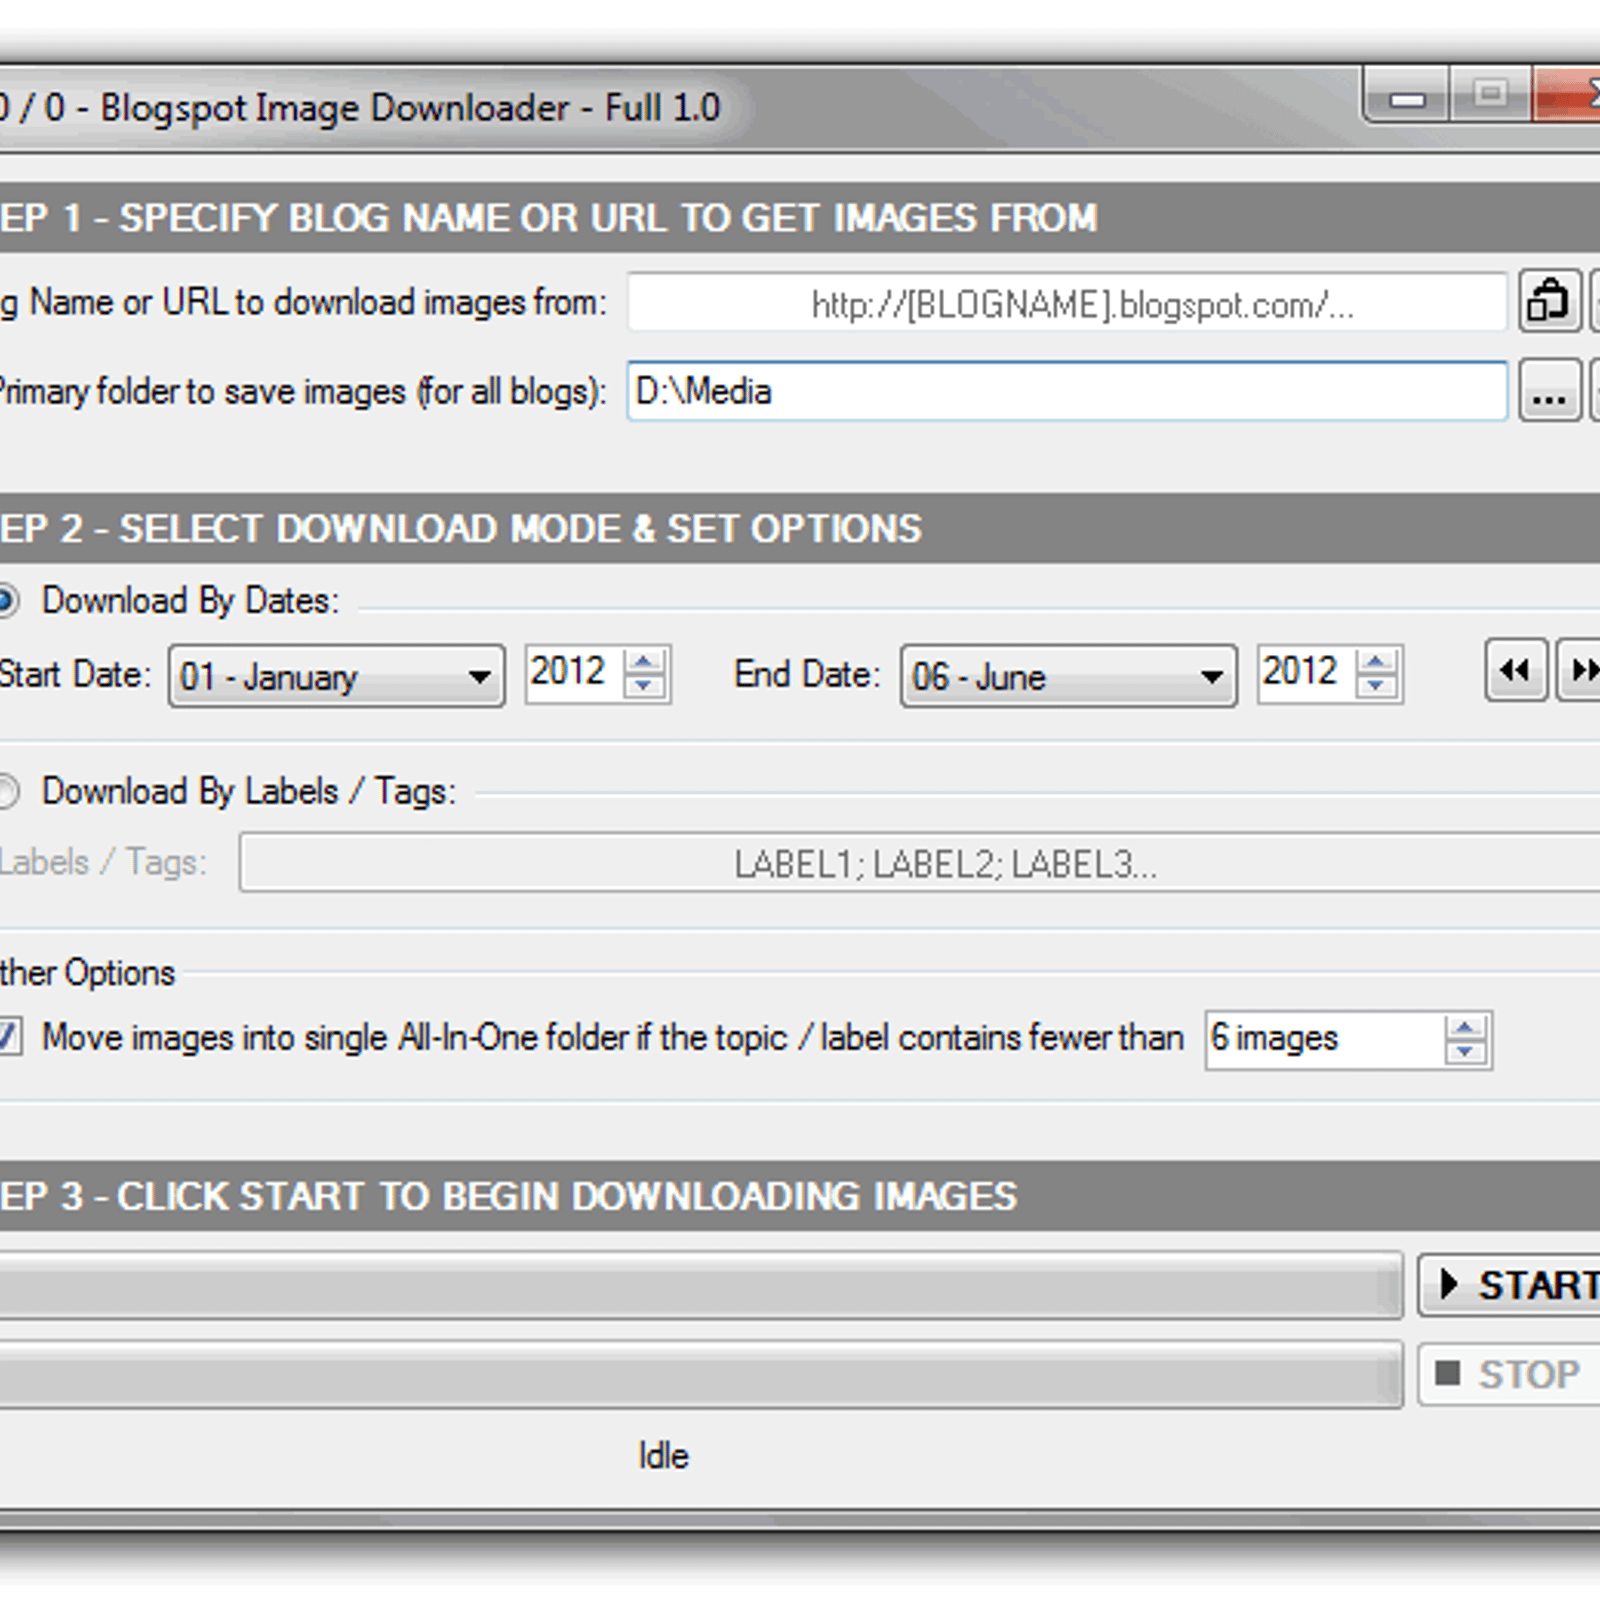Image resolution: width=1600 pixels, height=1600 pixels.
Task: Click the primary folder field showing D:\Media
Action: coord(1067,391)
